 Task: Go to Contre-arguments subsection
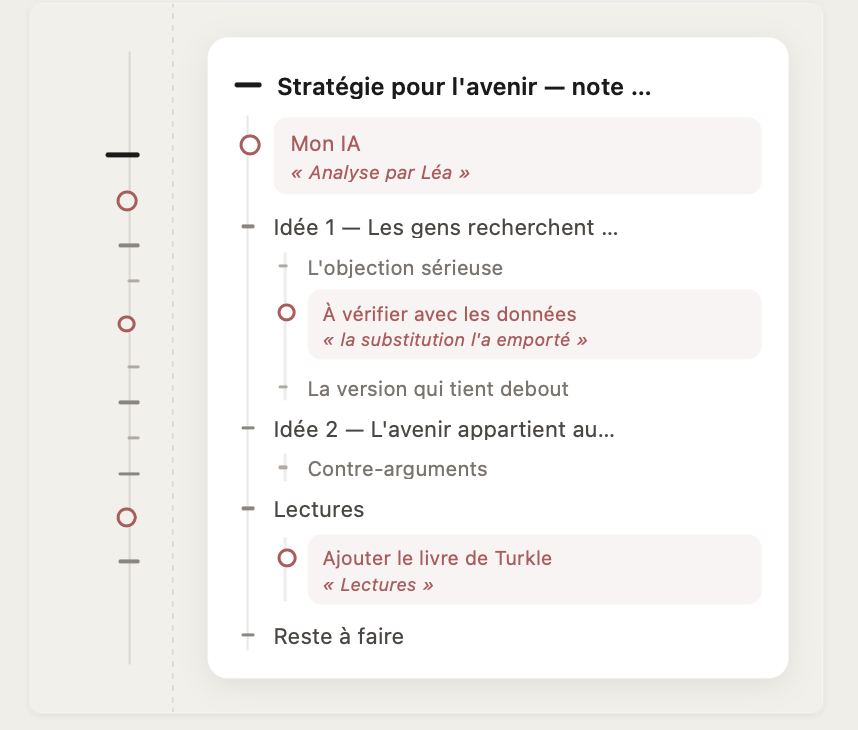(x=397, y=469)
